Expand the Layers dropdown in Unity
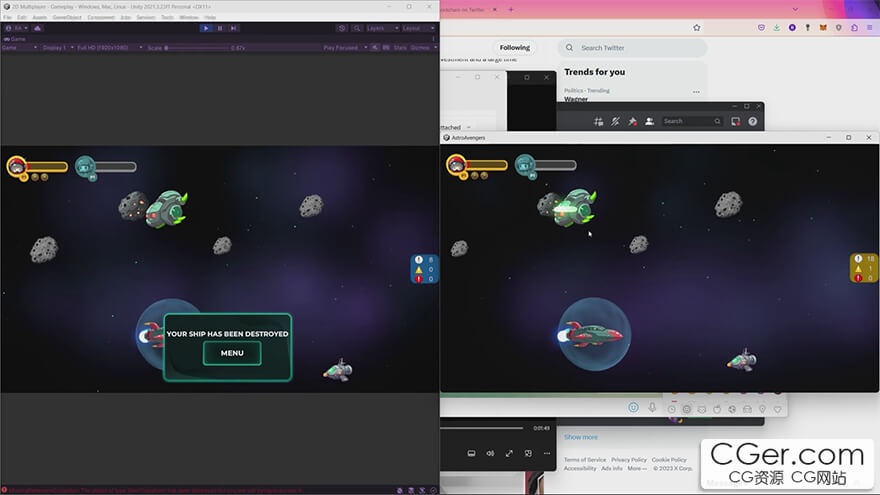The image size is (880, 495). pyautogui.click(x=382, y=28)
